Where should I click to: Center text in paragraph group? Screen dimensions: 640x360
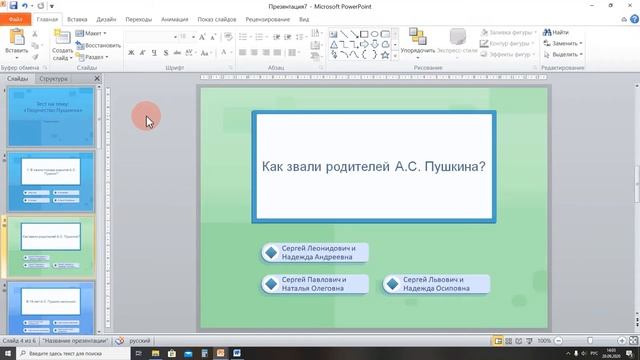coord(254,53)
